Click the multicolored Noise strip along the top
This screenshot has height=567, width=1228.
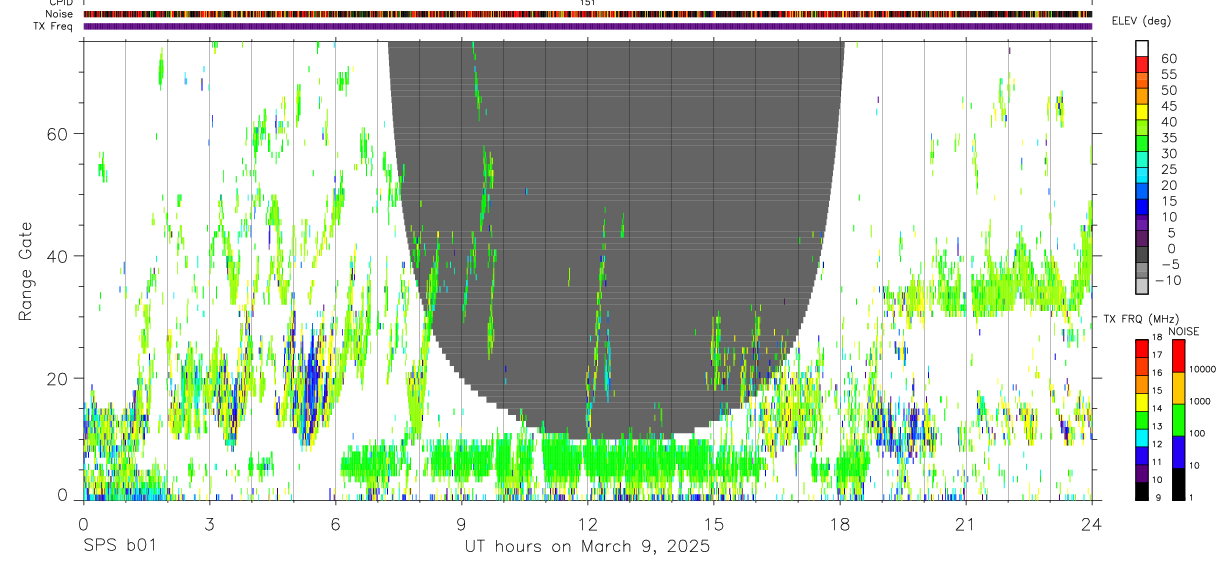click(x=588, y=14)
